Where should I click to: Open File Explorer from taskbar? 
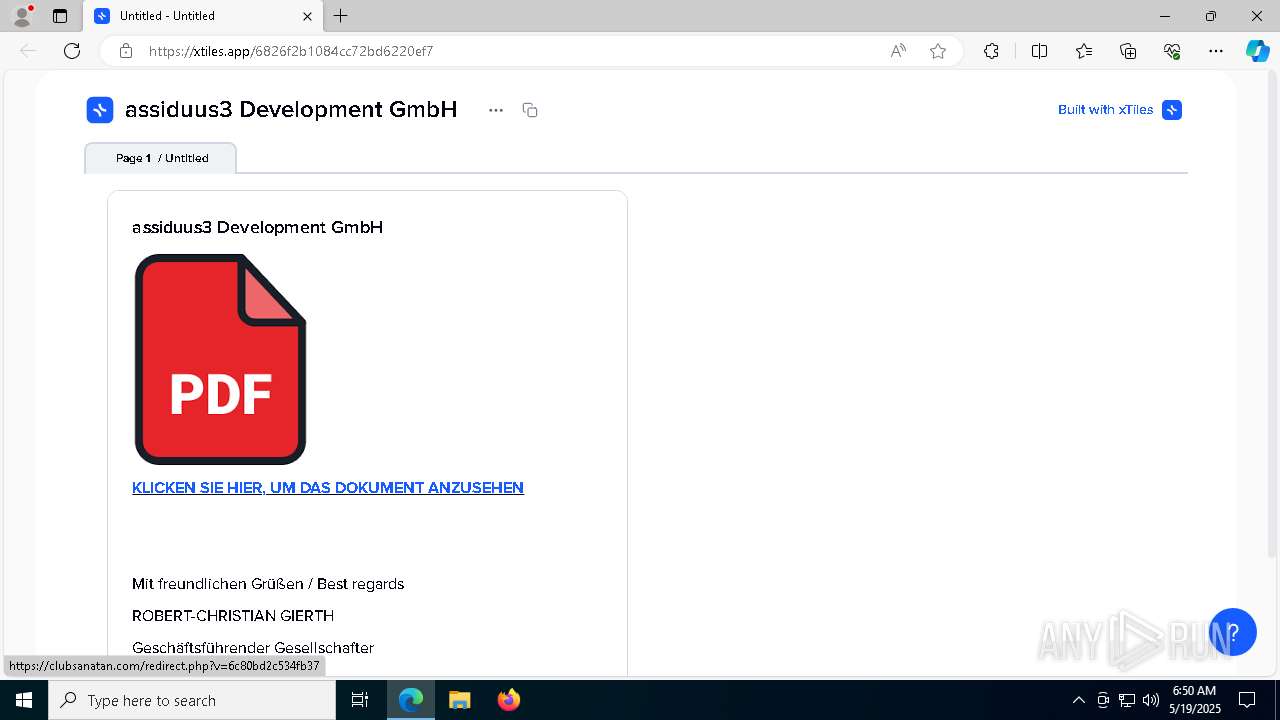pos(459,700)
